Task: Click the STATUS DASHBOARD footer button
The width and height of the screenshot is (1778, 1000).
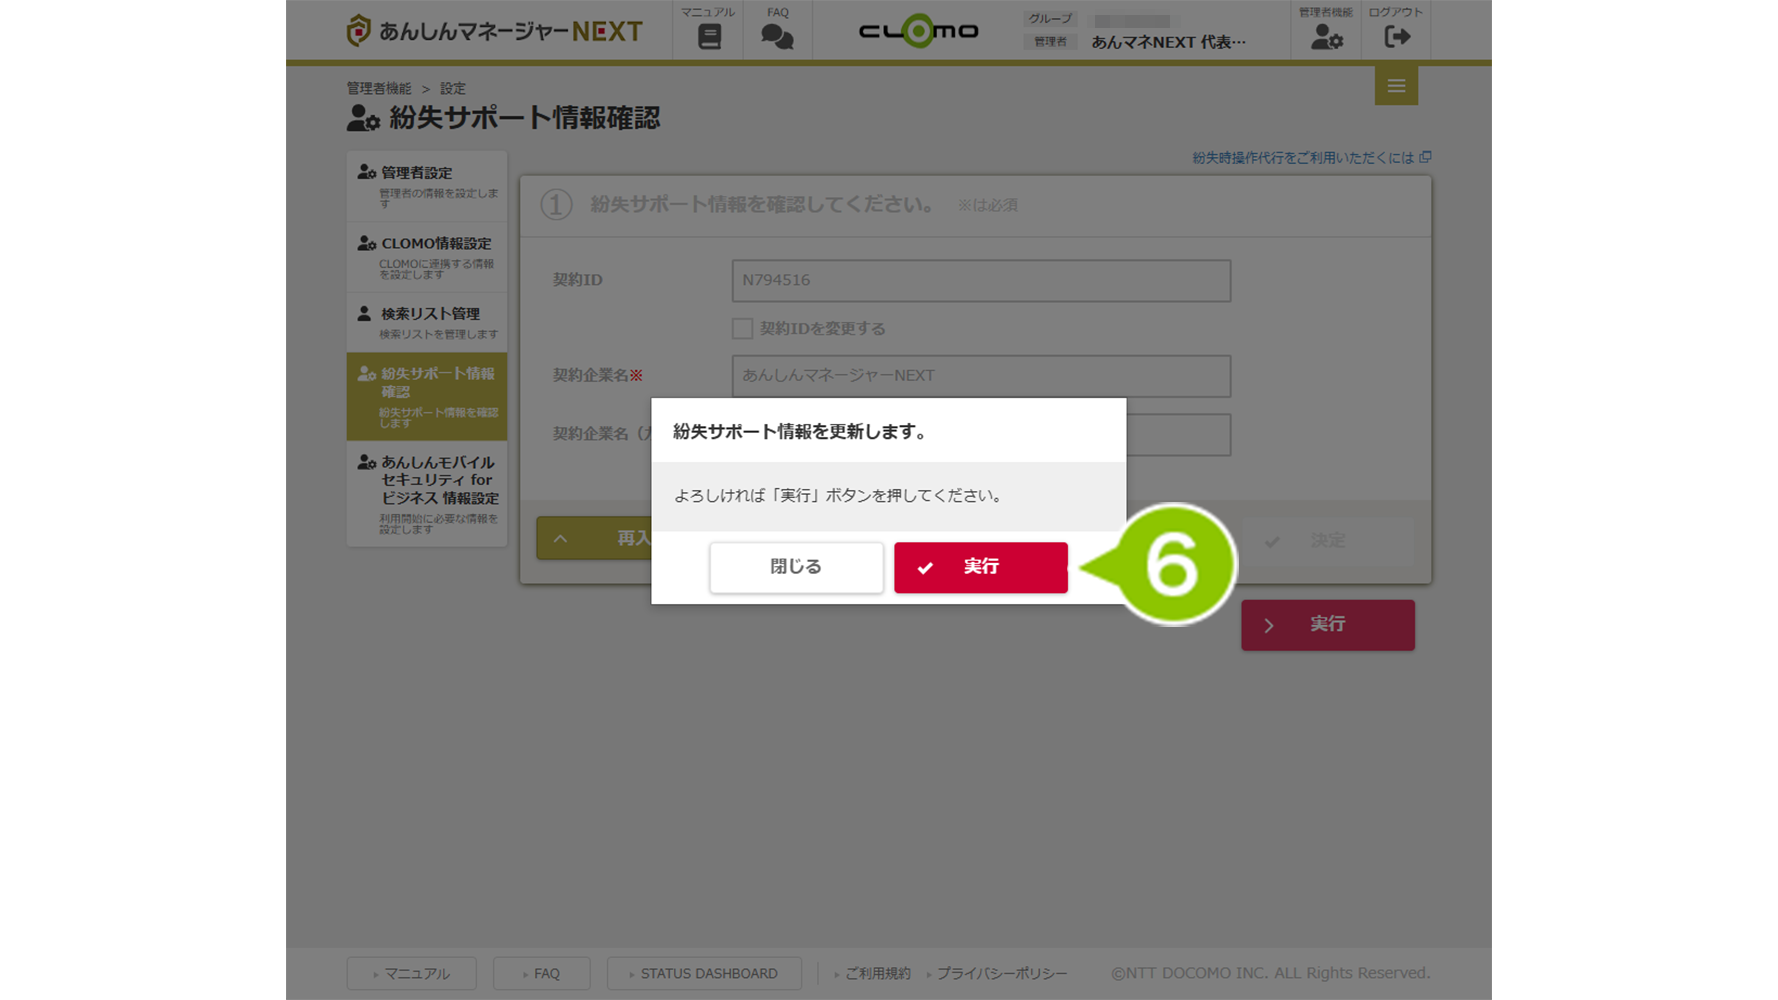Action: pos(704,973)
